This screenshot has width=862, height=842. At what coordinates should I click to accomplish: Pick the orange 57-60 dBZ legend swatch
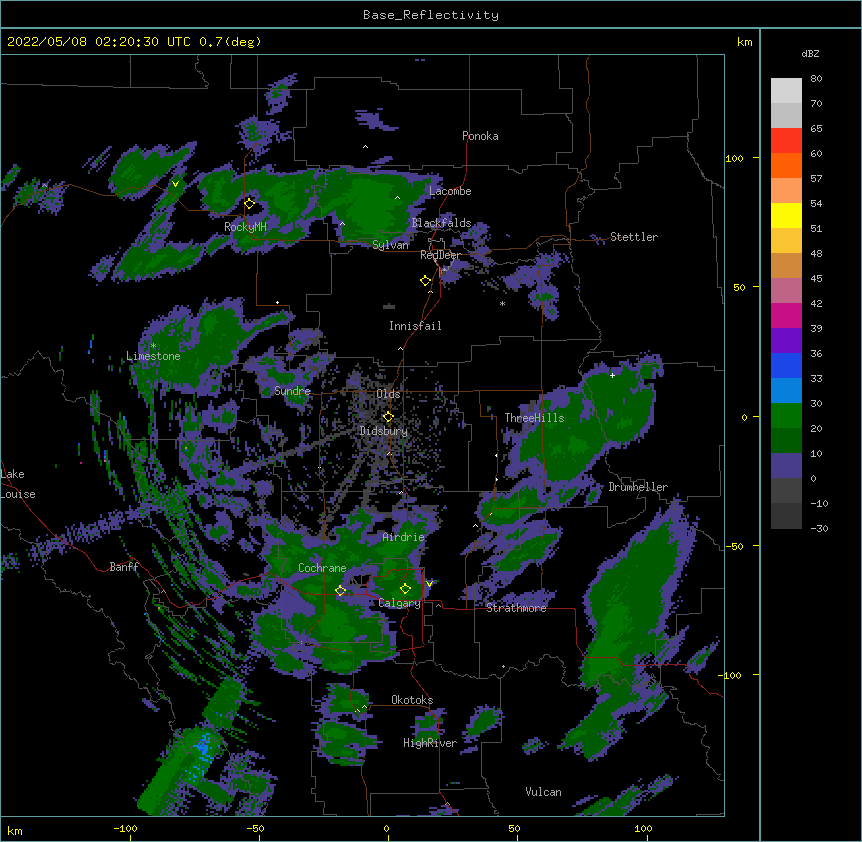click(786, 166)
